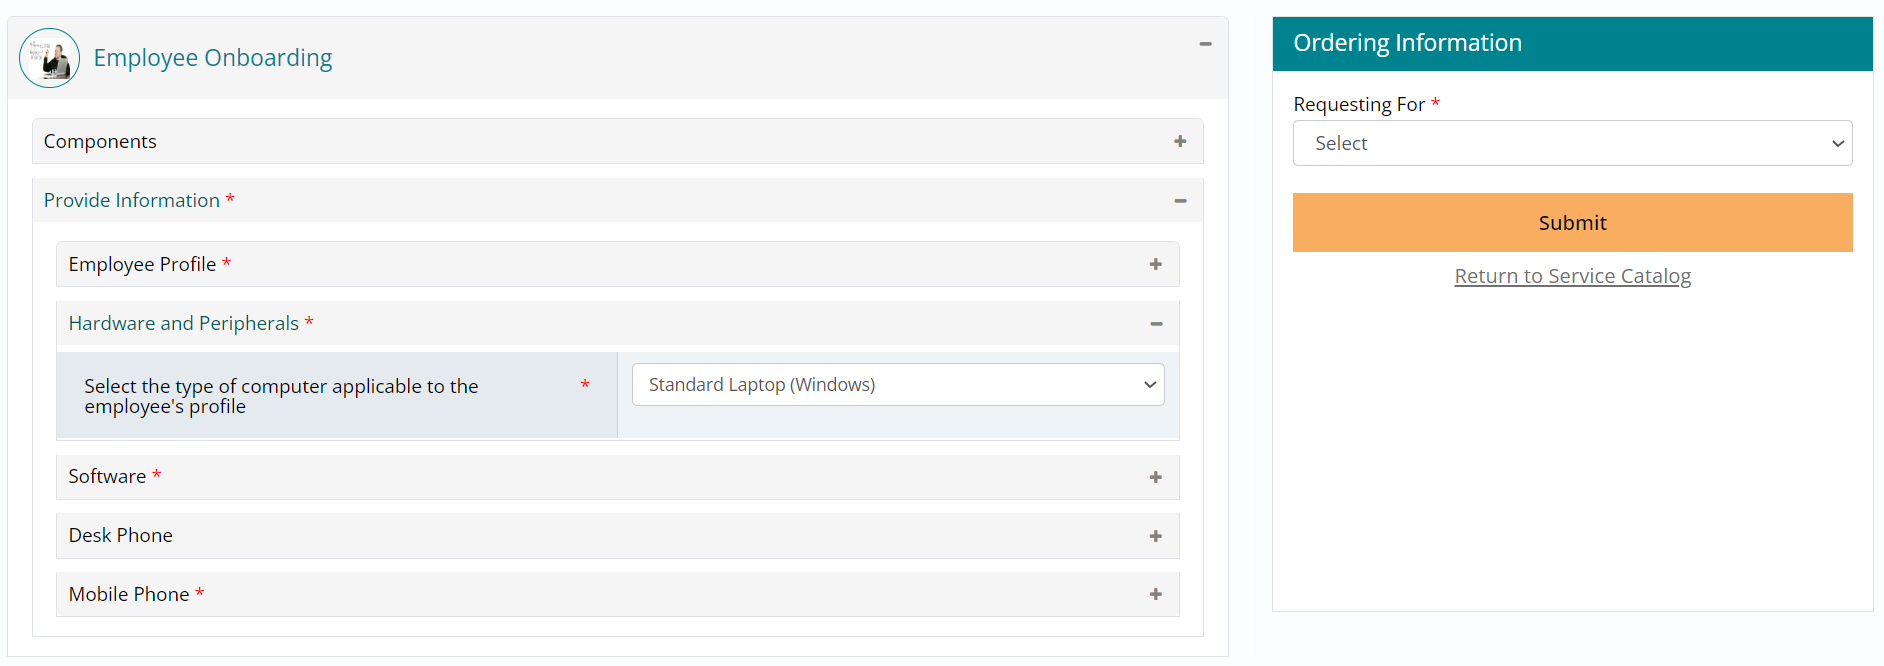1884x666 pixels.
Task: Expand Components with the plus icon
Action: [x=1180, y=142]
